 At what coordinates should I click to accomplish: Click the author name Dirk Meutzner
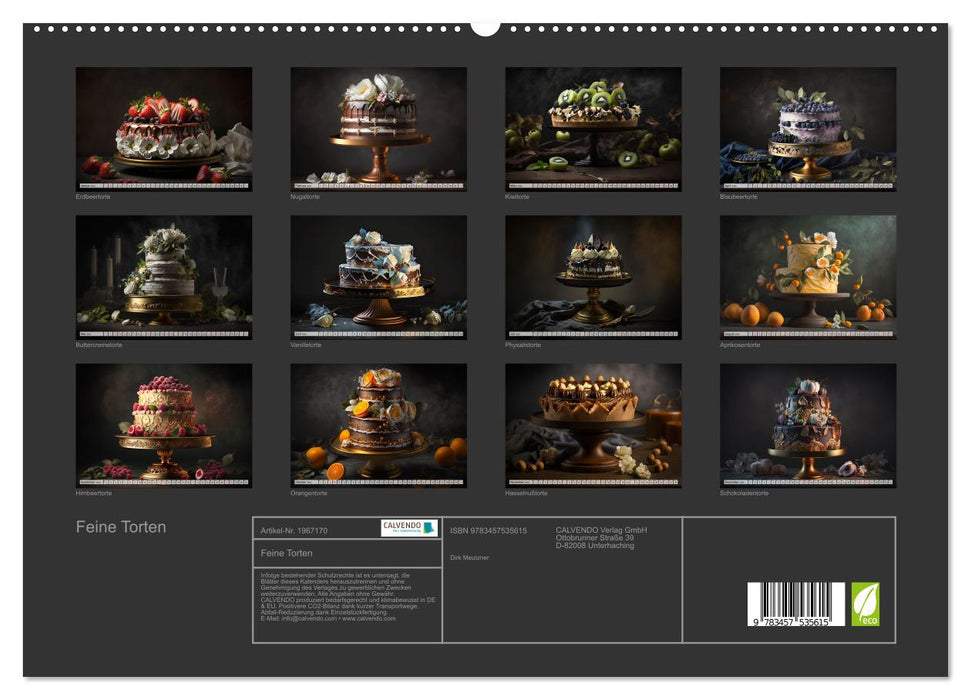click(x=470, y=558)
